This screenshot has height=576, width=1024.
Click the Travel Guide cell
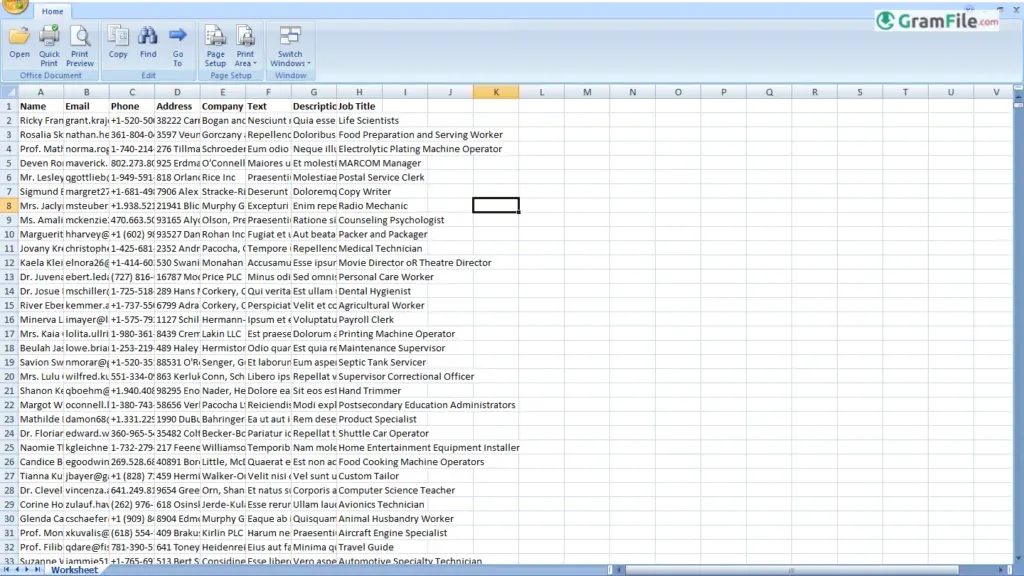[366, 547]
